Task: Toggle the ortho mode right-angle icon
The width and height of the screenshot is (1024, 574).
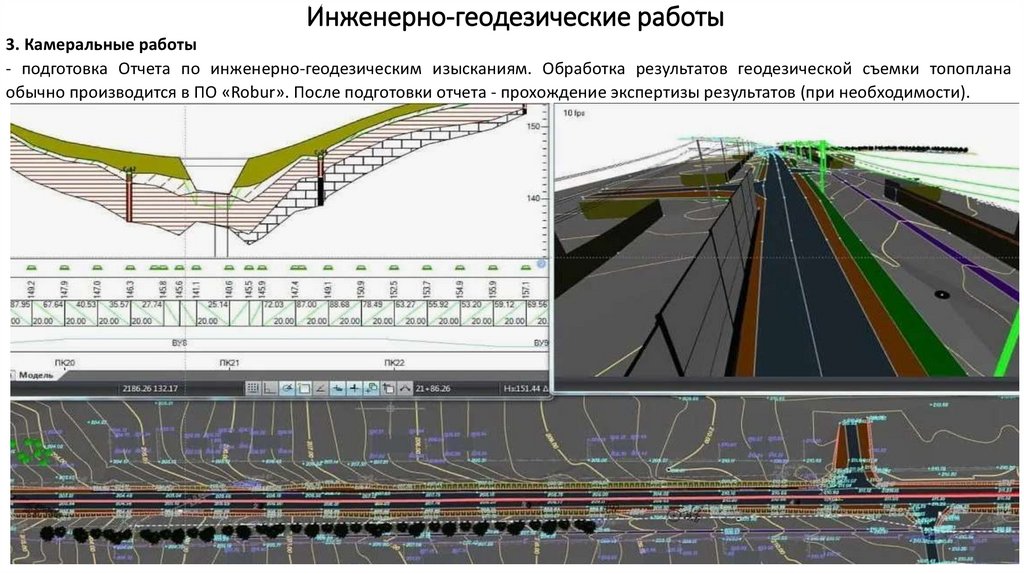Action: [270, 388]
